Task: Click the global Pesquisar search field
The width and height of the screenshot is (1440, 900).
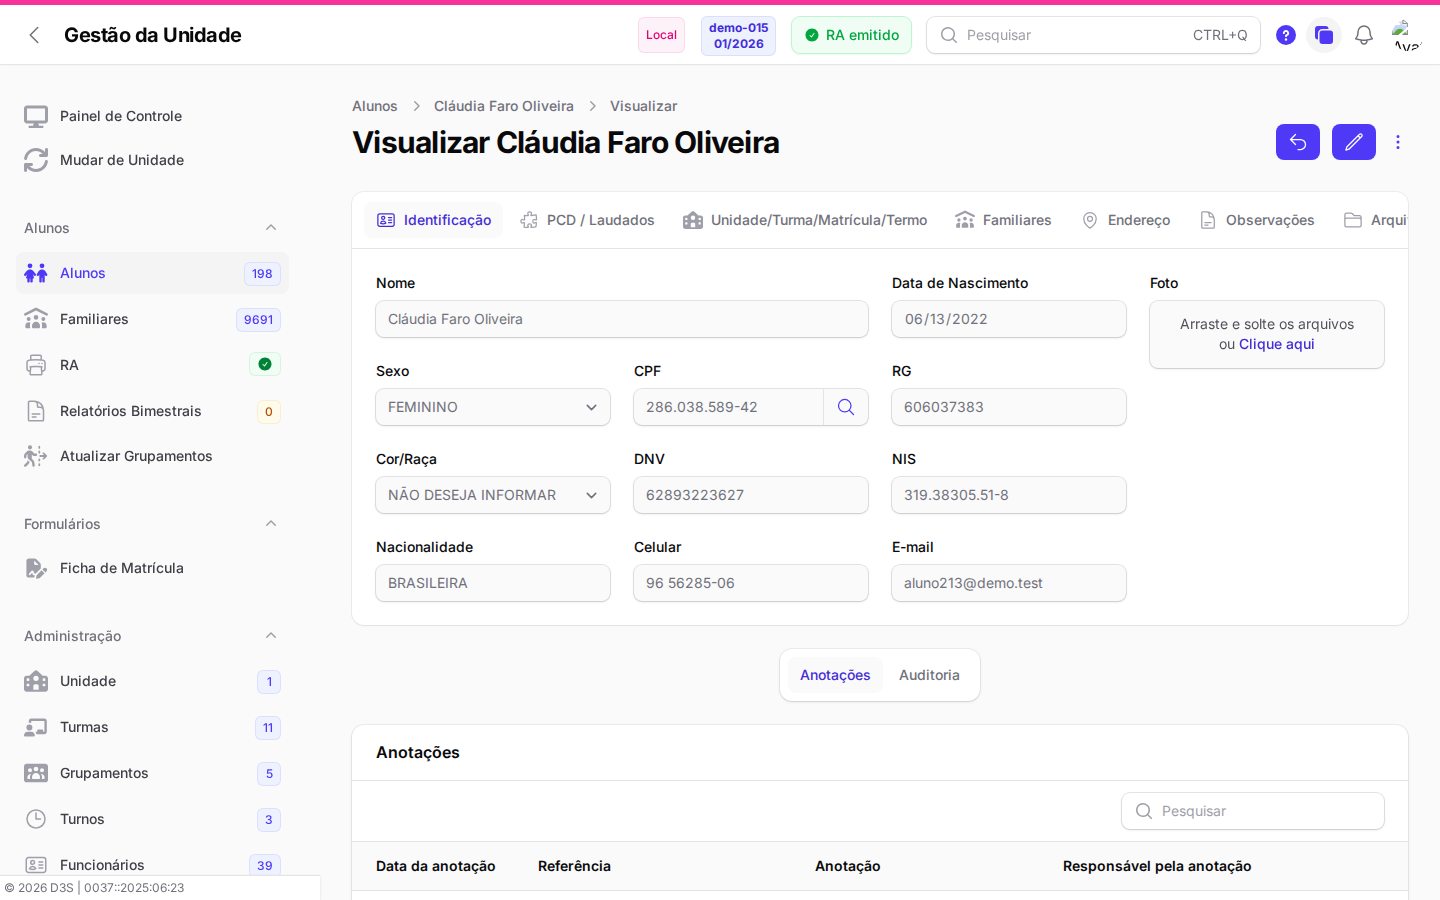Action: click(1093, 35)
